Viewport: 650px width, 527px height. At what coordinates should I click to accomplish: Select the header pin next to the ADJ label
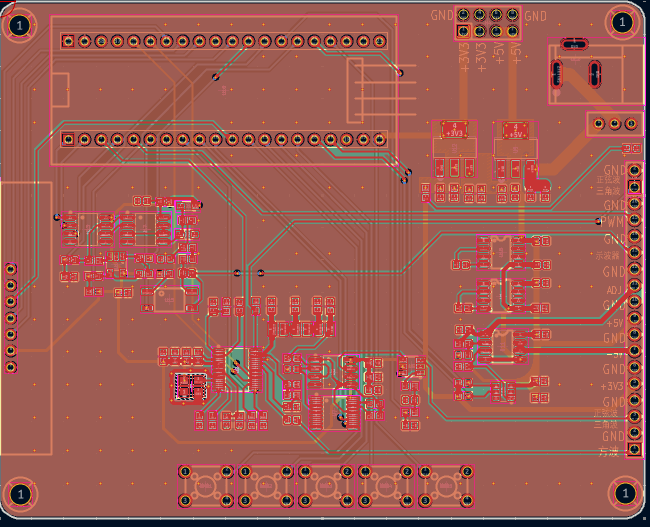tap(634, 285)
